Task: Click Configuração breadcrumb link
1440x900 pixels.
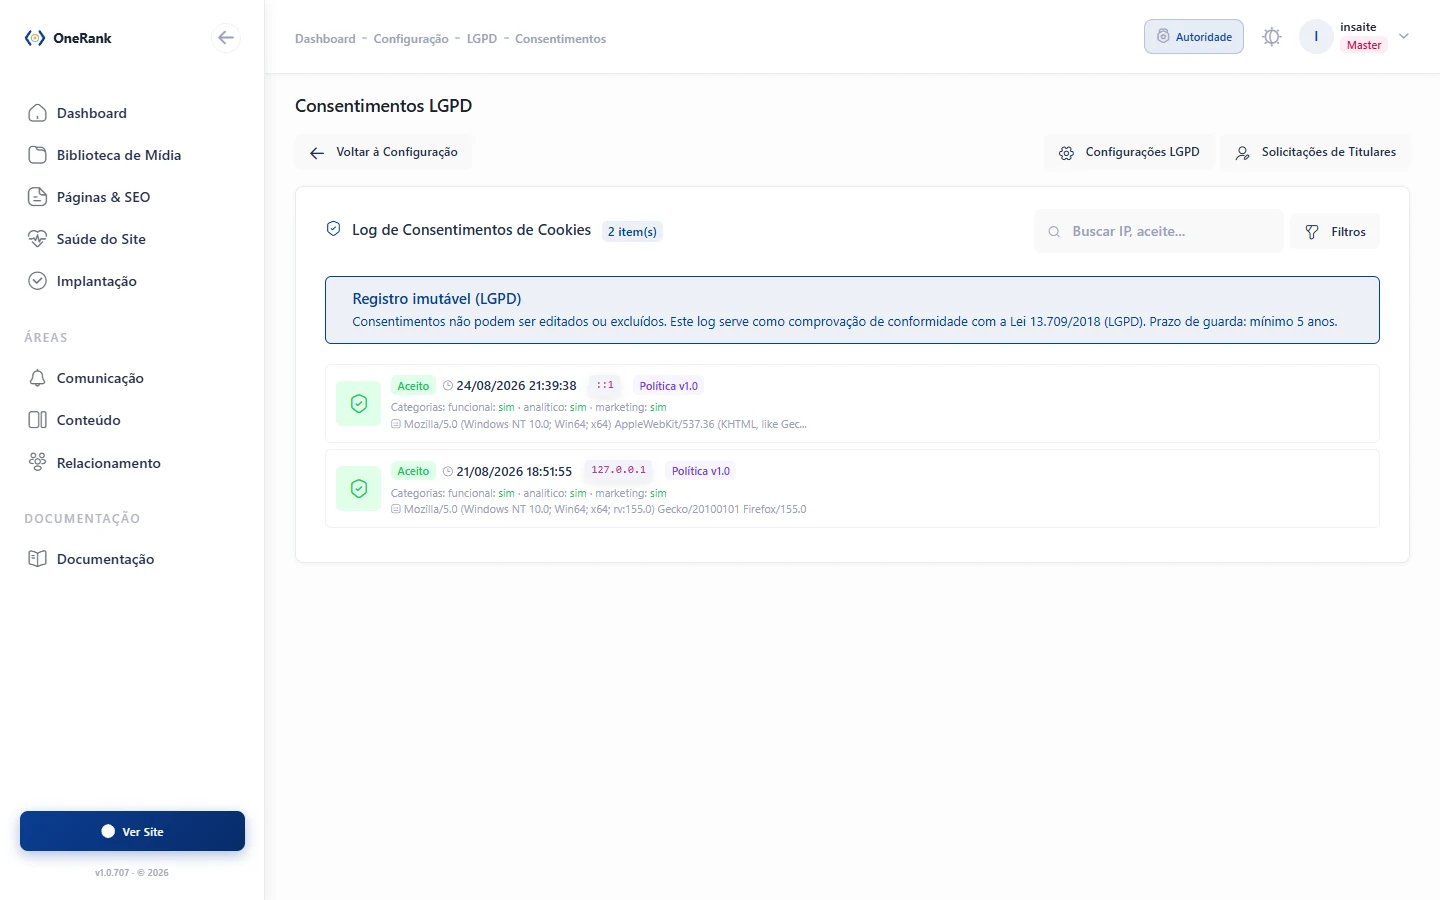Action: click(x=411, y=39)
